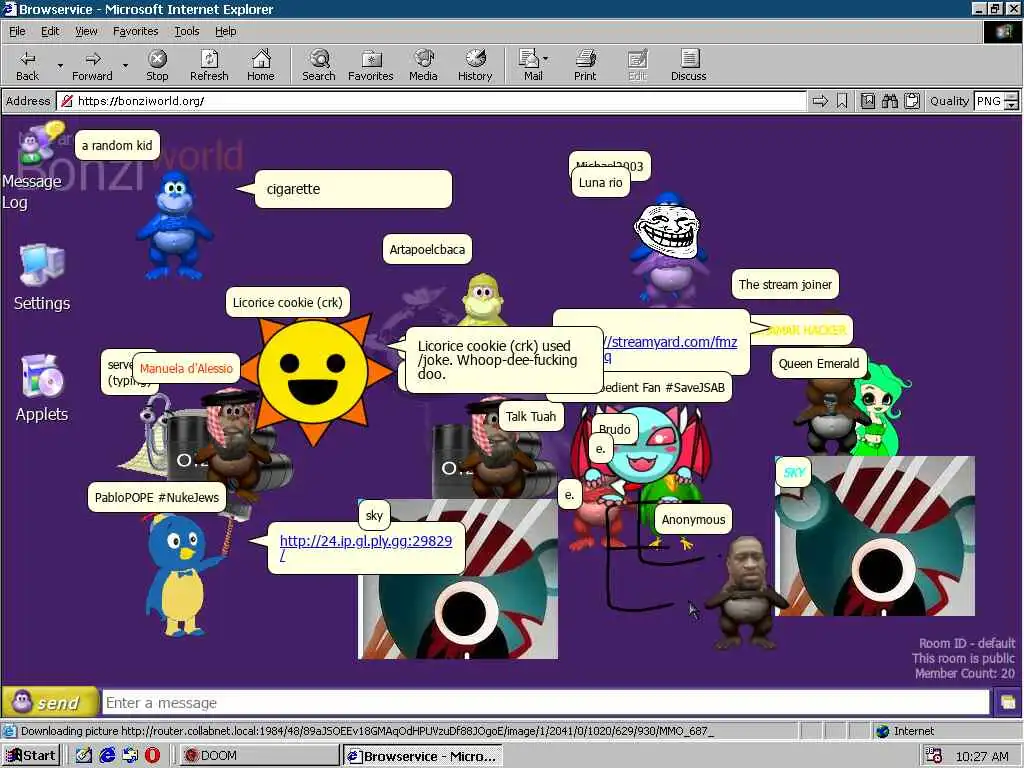Click the 'Manuela d'Alessio' name tag
Image resolution: width=1024 pixels, height=768 pixels.
coord(186,368)
